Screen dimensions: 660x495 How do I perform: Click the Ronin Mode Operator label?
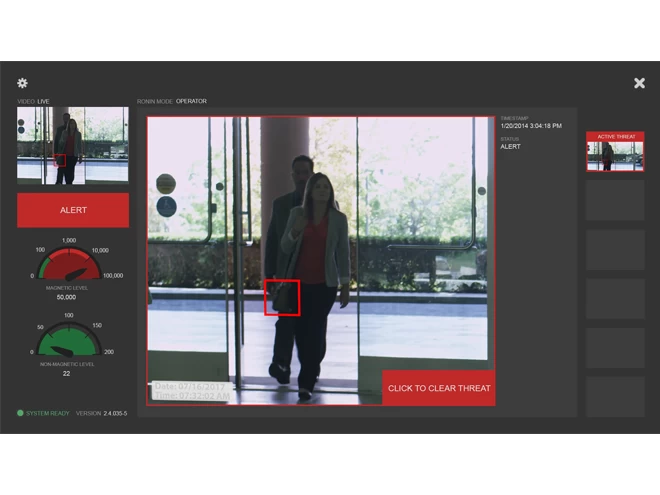pos(172,101)
